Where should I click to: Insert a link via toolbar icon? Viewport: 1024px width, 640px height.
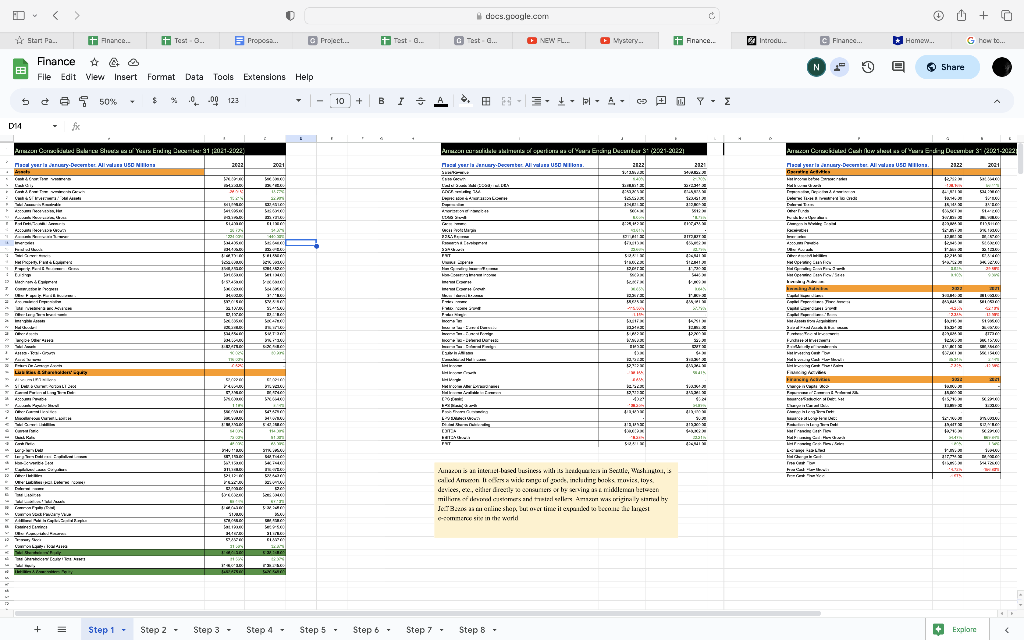pos(642,100)
